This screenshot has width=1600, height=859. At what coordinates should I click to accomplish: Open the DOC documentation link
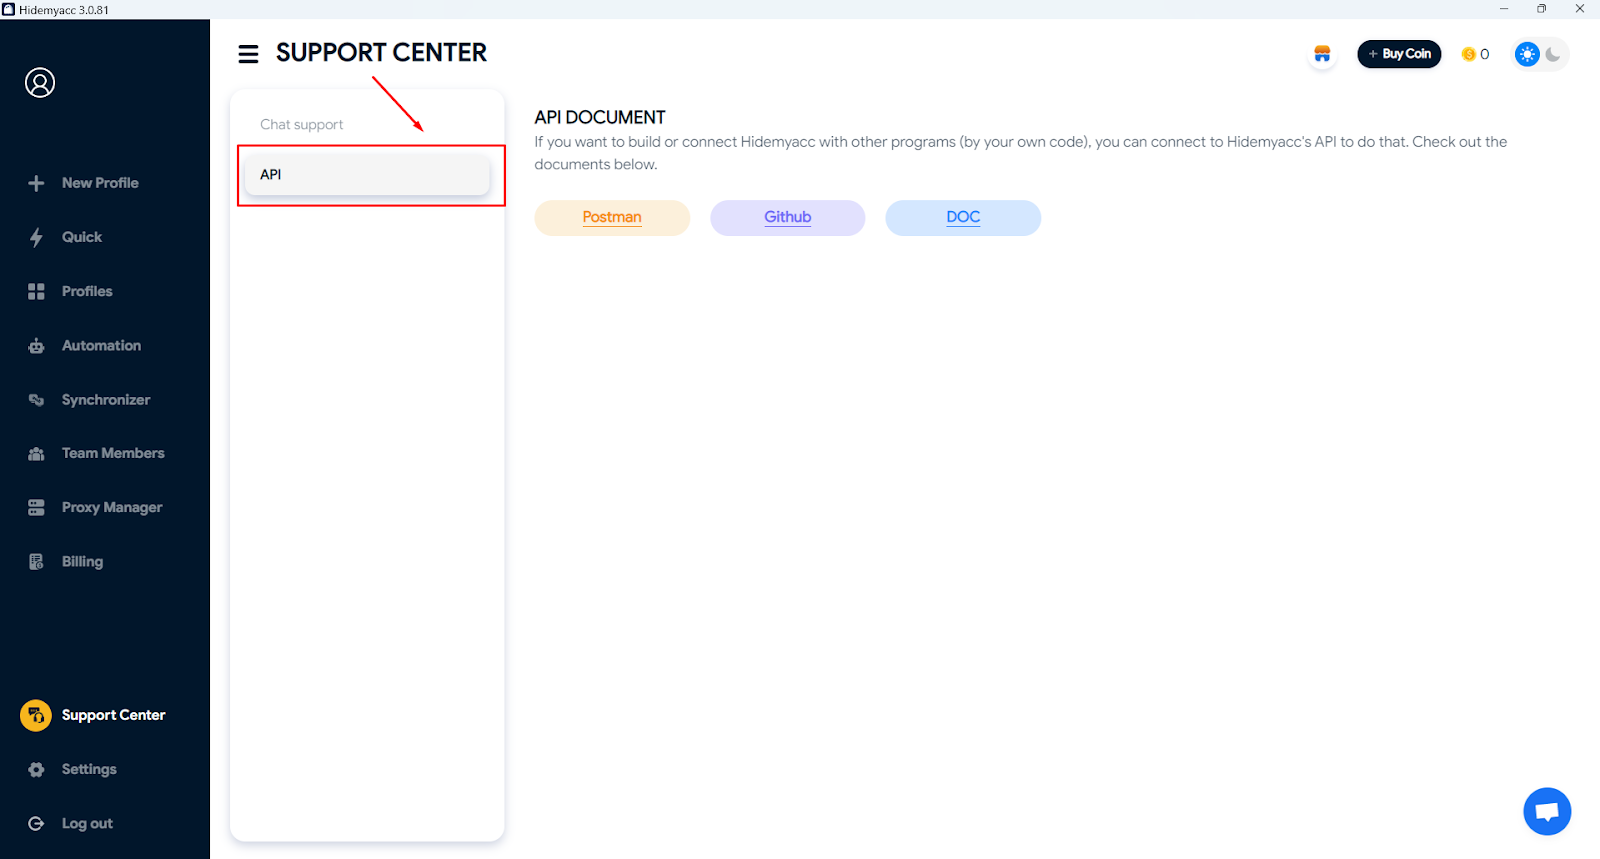963,218
